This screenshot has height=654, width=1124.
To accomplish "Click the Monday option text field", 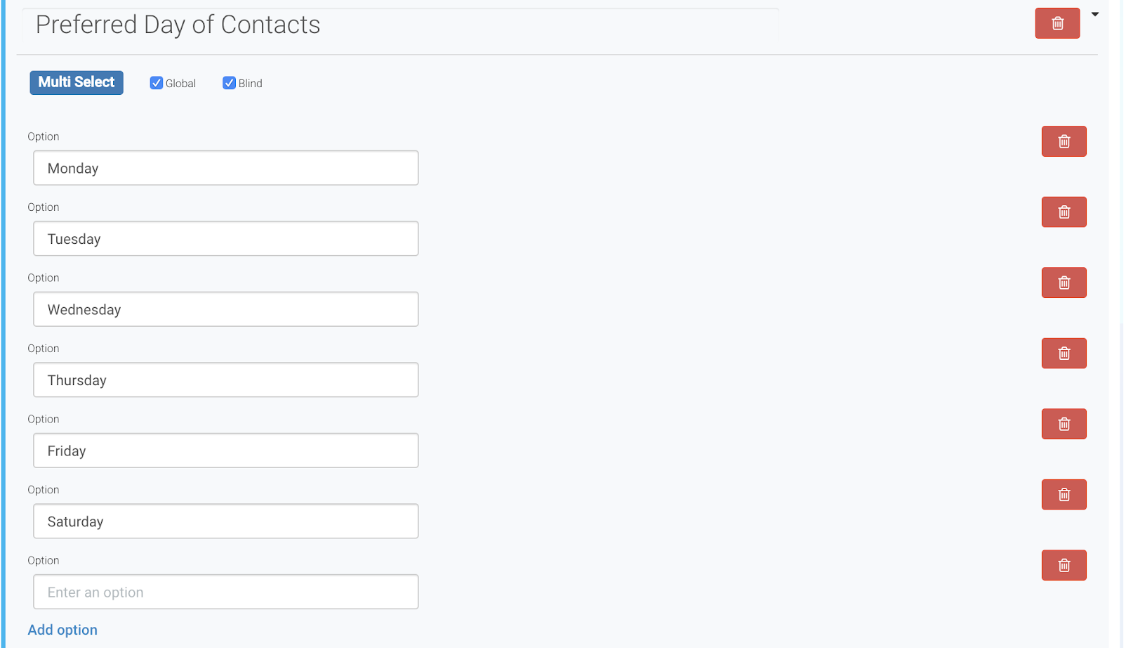I will click(225, 168).
